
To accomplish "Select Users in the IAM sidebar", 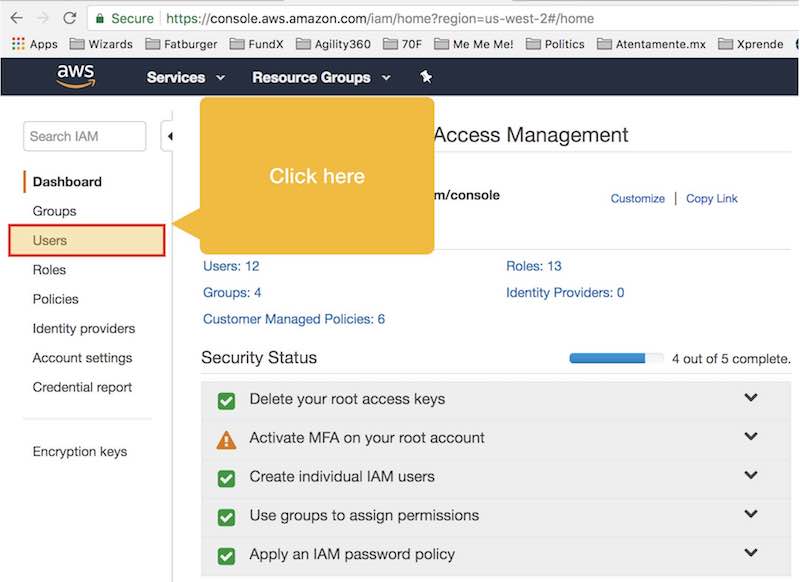I will [87, 240].
